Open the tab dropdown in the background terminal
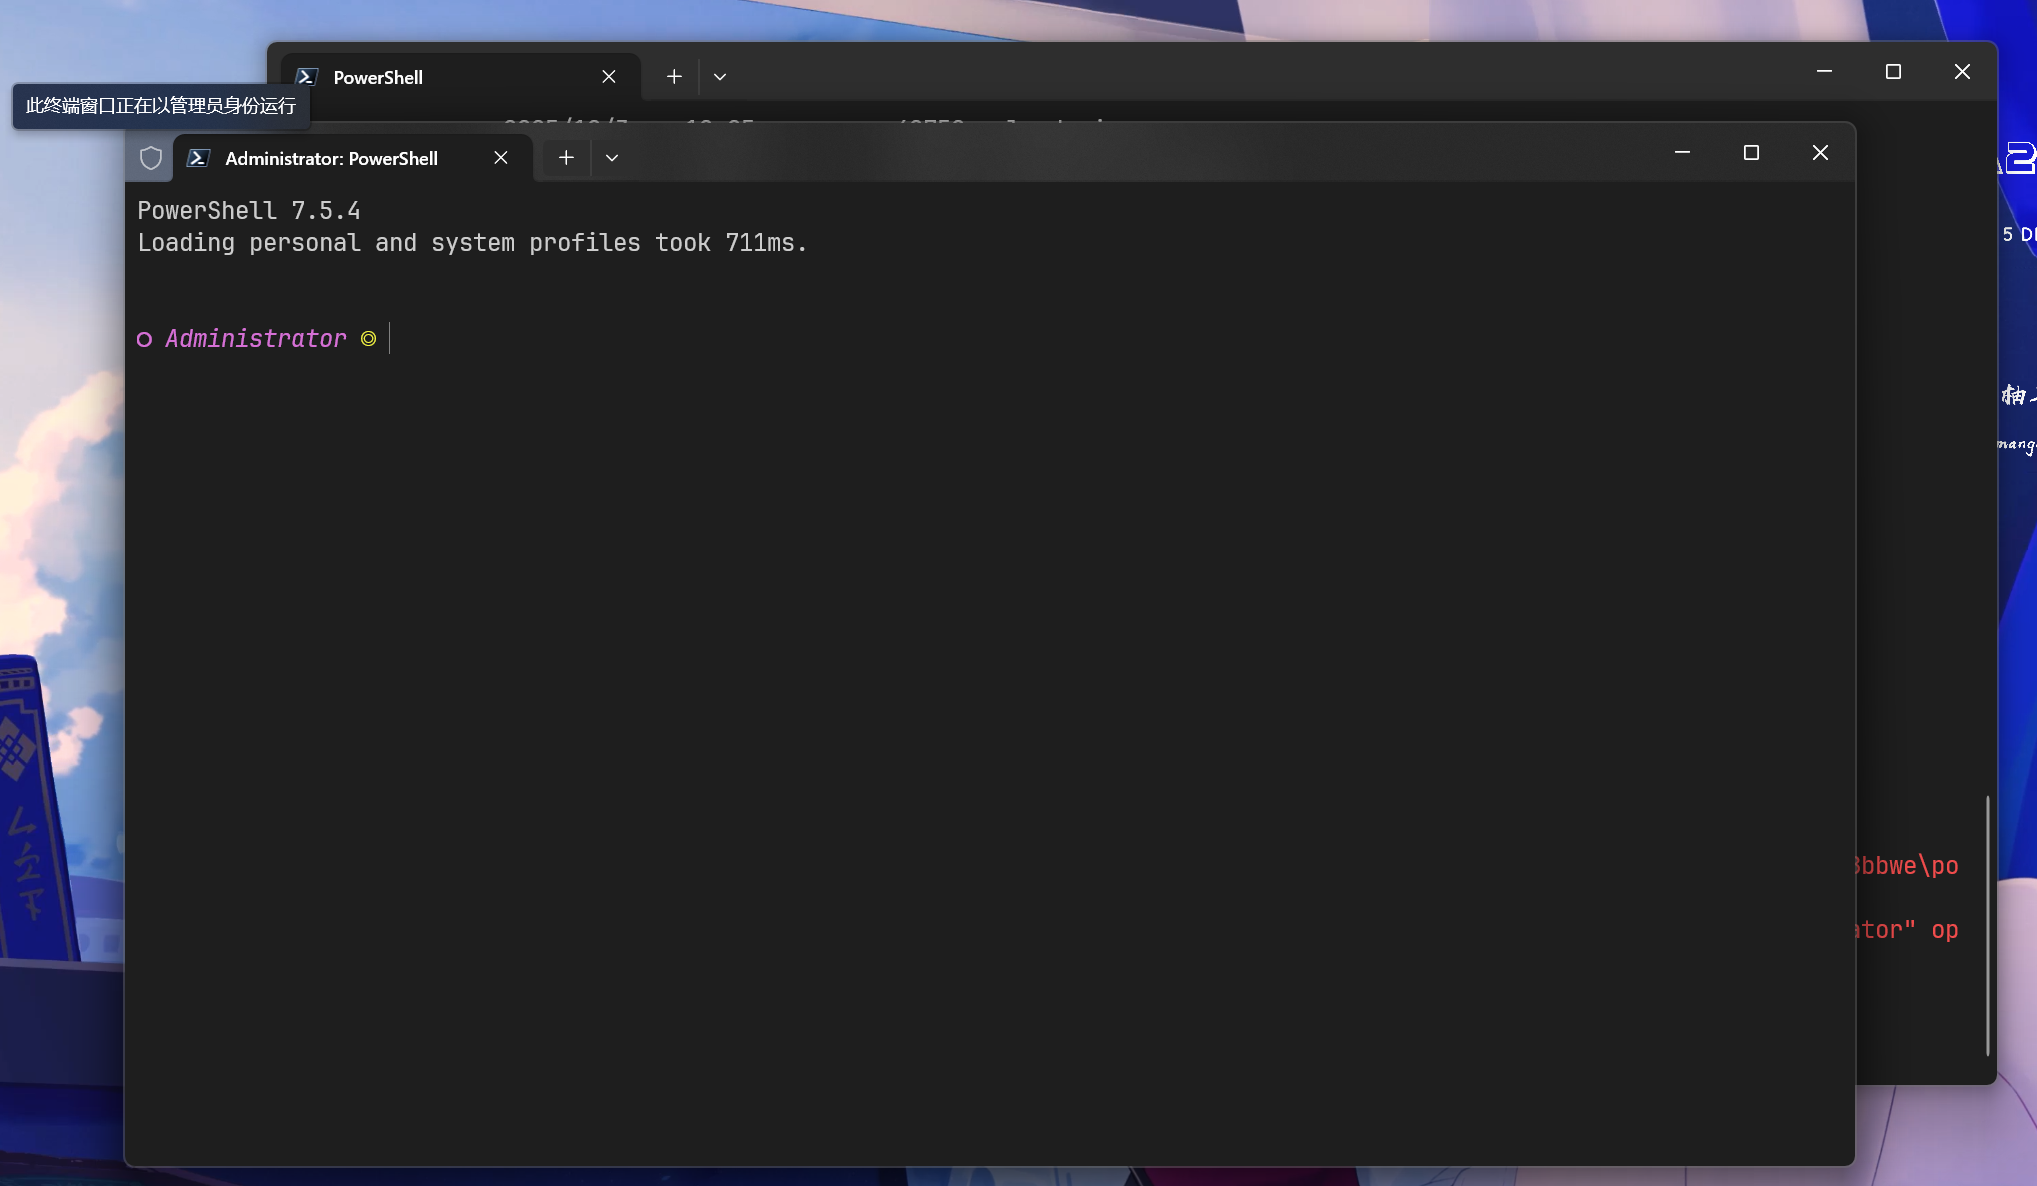Screen dimensions: 2037x1186 point(719,76)
